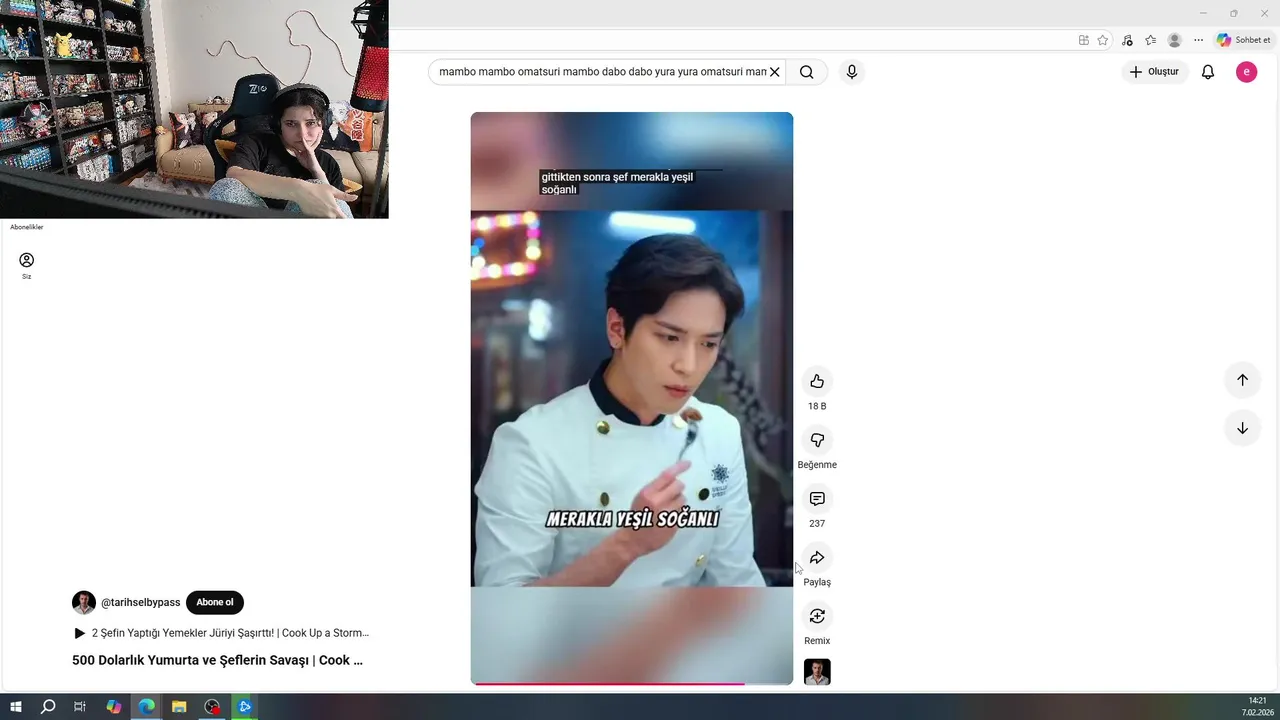Click the Paylaş share arrow icon
The height and width of the screenshot is (720, 1280).
point(817,557)
